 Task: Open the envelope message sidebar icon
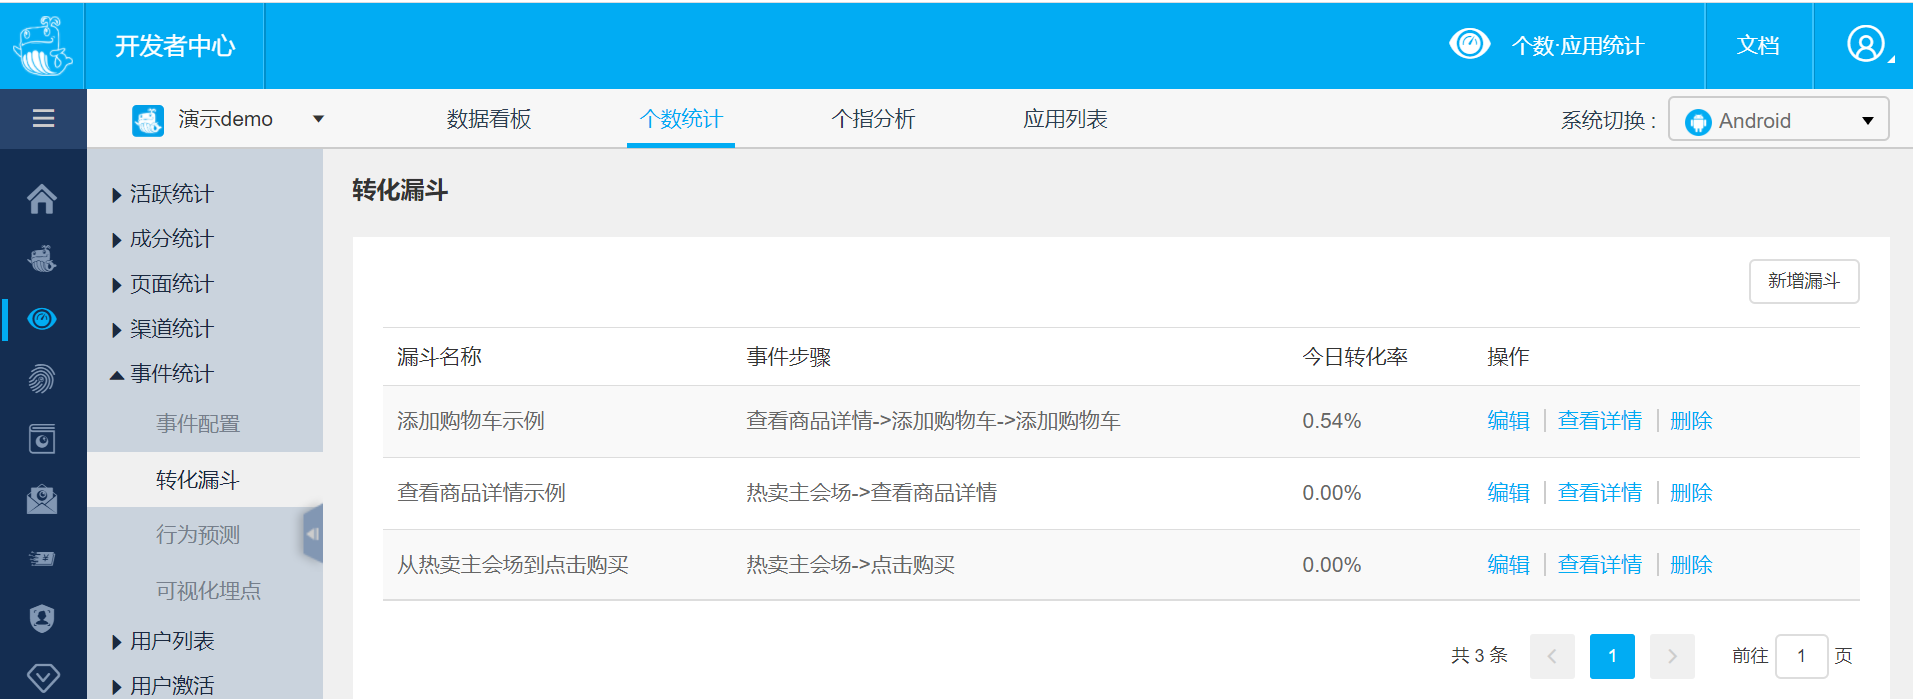pos(42,499)
